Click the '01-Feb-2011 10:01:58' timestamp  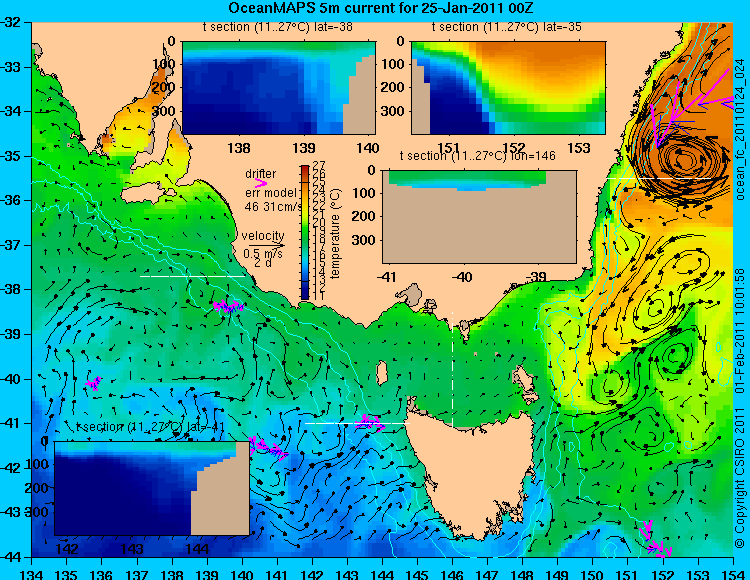740,333
